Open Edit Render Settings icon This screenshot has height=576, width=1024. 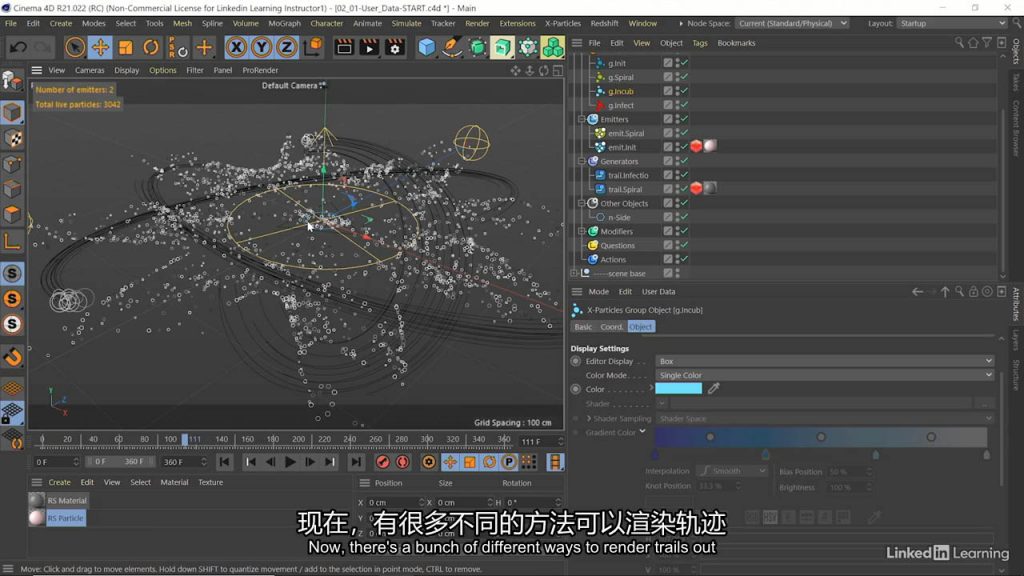394,47
